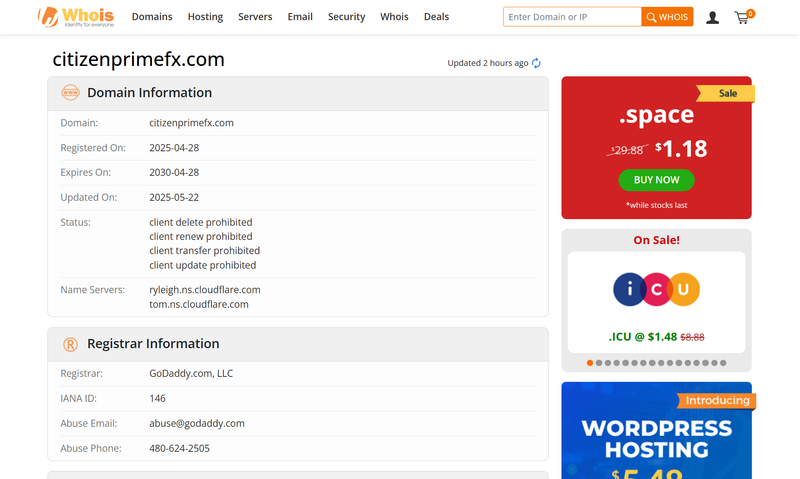Screen dimensions: 800x479
Task: Click status client delete prohibited
Action: (x=201, y=222)
